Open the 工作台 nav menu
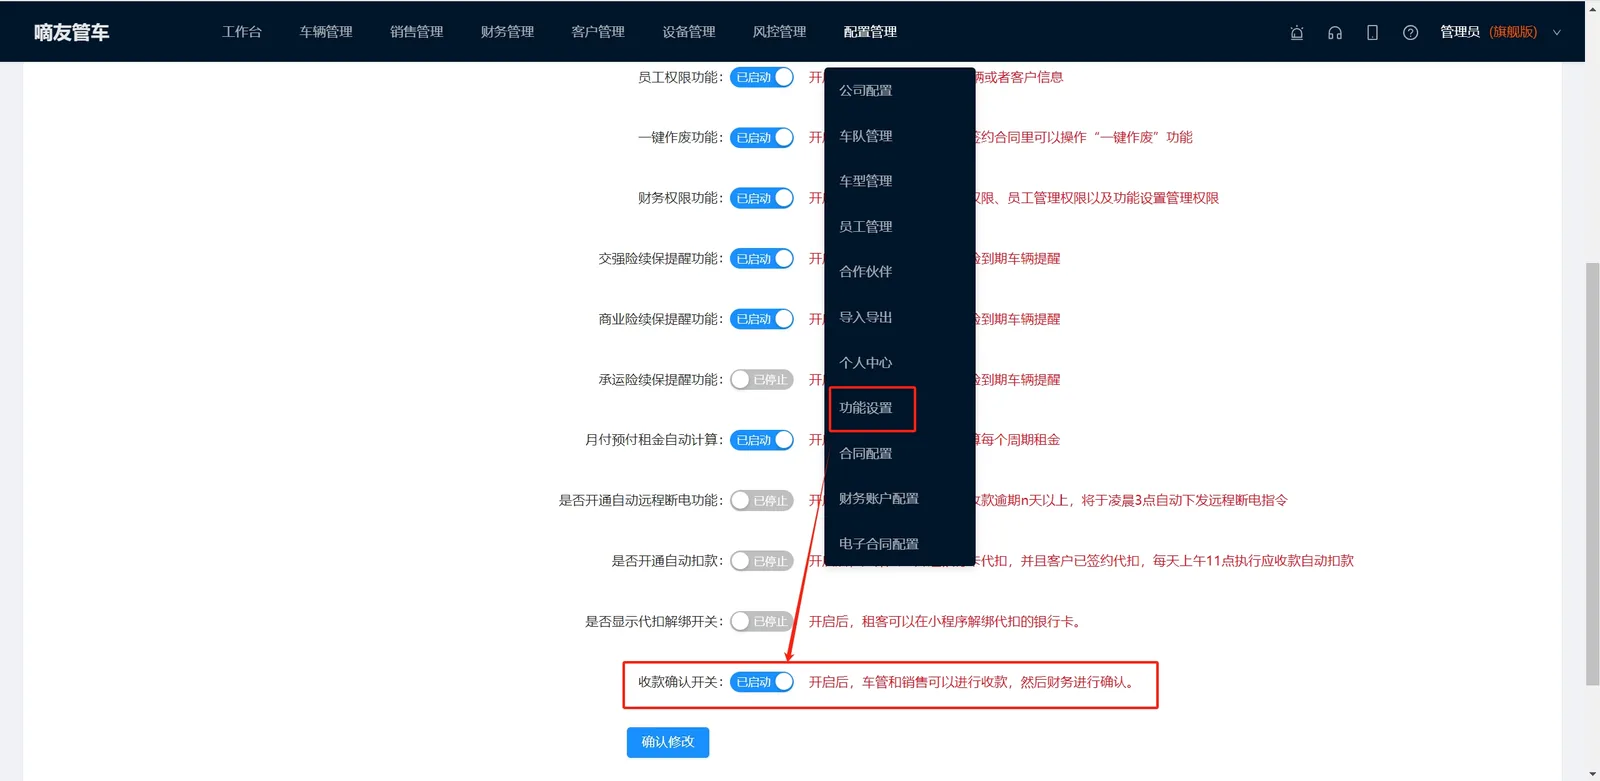The image size is (1600, 781). 242,32
